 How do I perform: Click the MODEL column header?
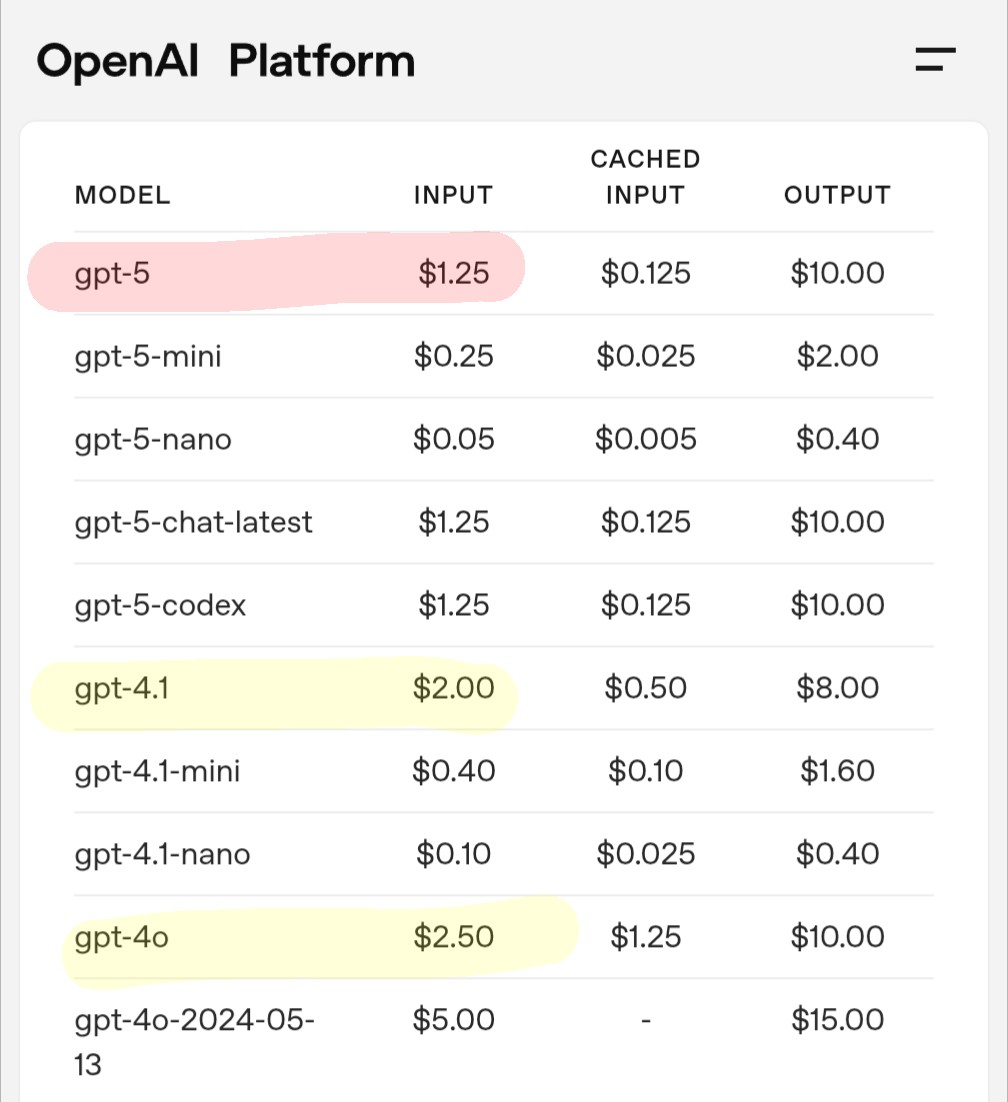(x=122, y=195)
